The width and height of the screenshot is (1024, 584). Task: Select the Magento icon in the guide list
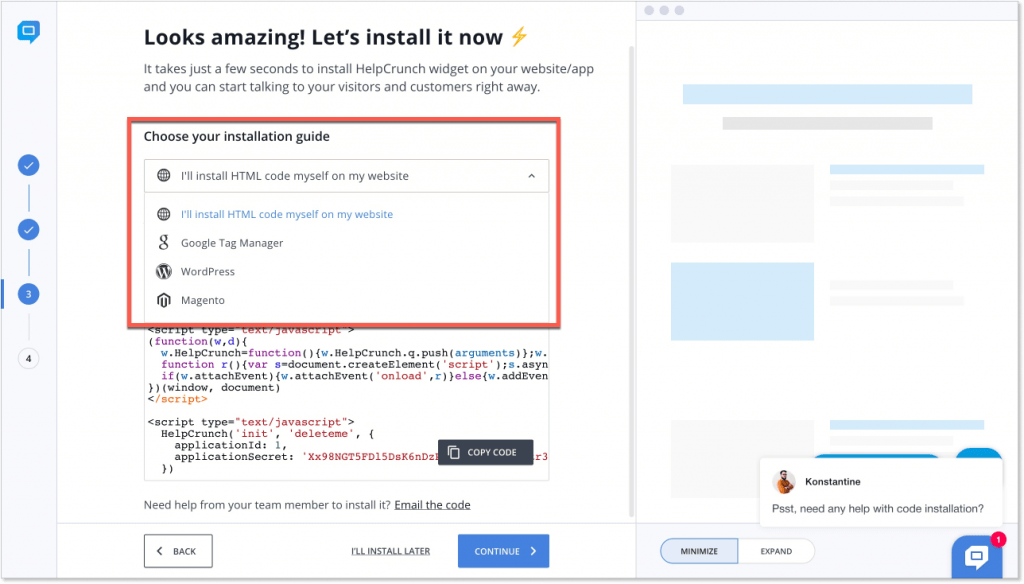click(x=164, y=300)
